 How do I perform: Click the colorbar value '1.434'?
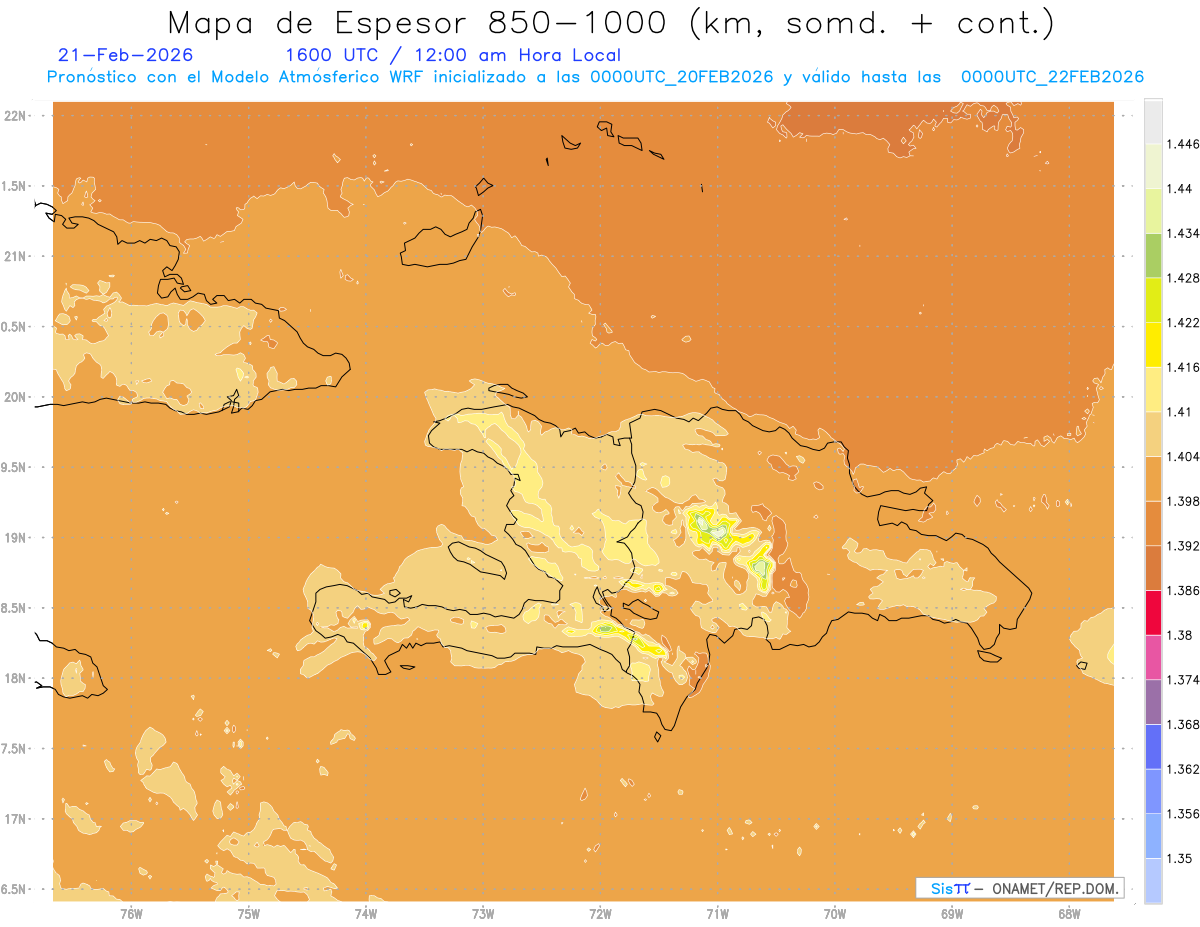[x=1184, y=233]
